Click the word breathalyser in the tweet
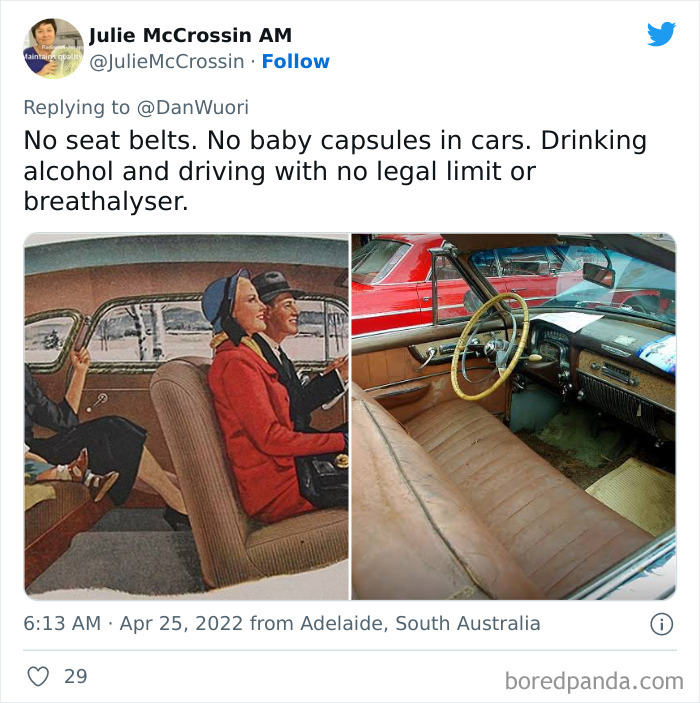Viewport: 700px width, 703px height. pos(106,201)
